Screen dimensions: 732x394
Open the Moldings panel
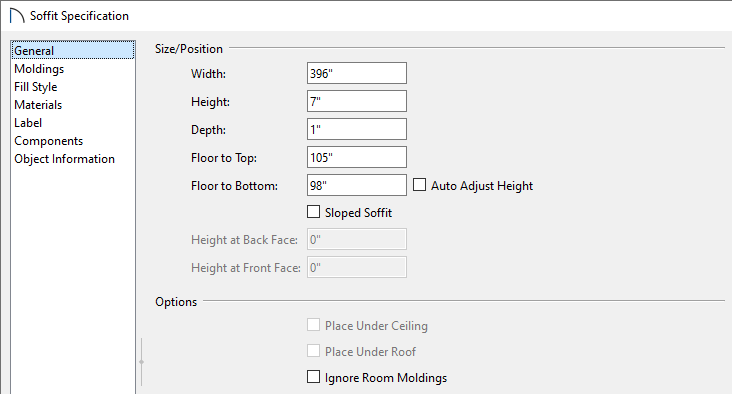point(39,69)
